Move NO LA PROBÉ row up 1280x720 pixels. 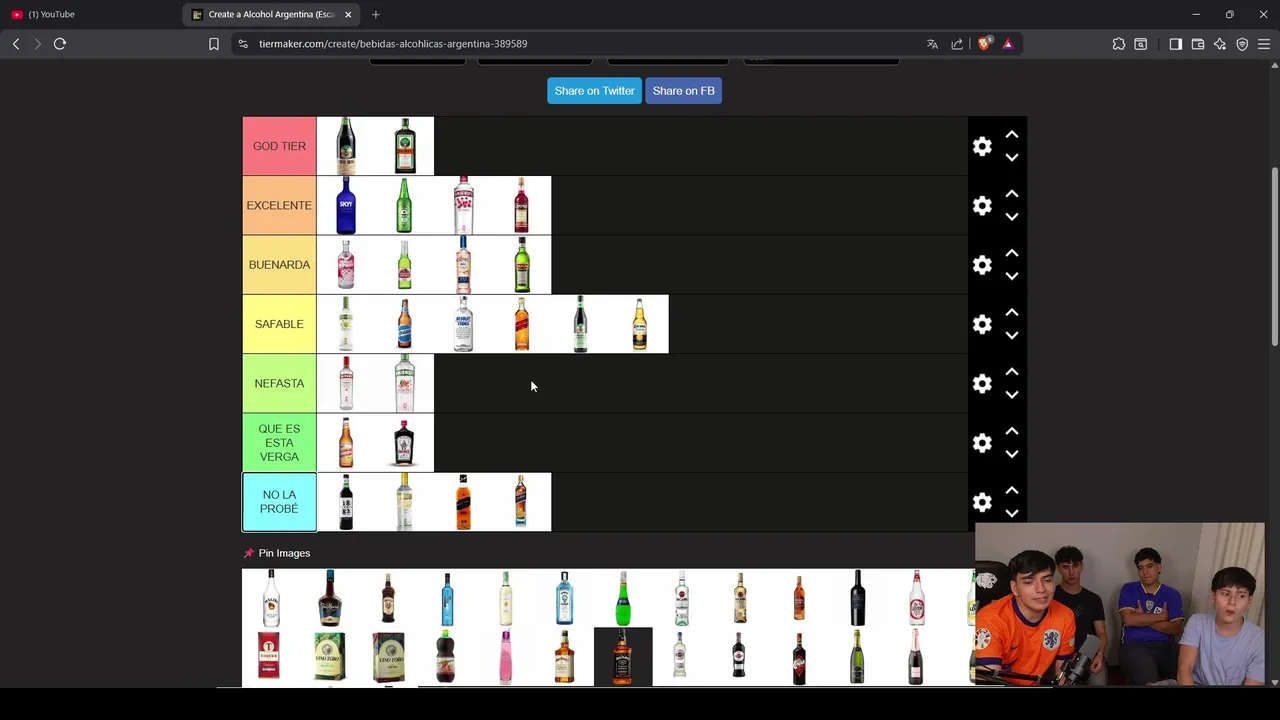tap(1012, 490)
